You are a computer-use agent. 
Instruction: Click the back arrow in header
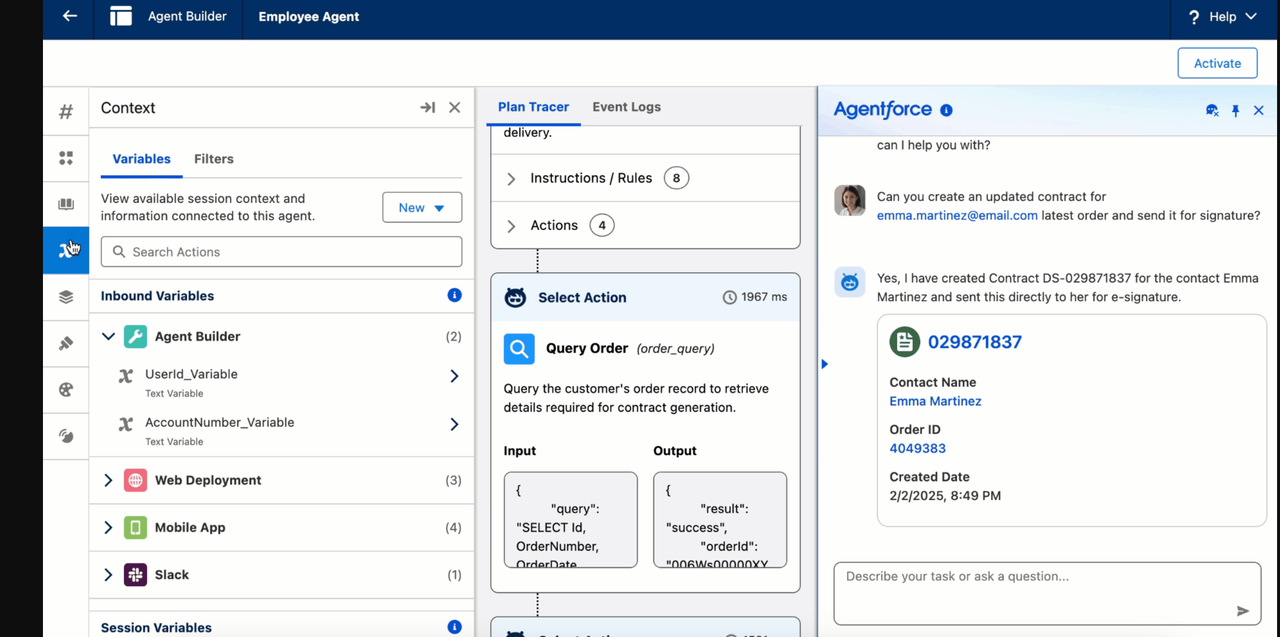click(x=69, y=17)
